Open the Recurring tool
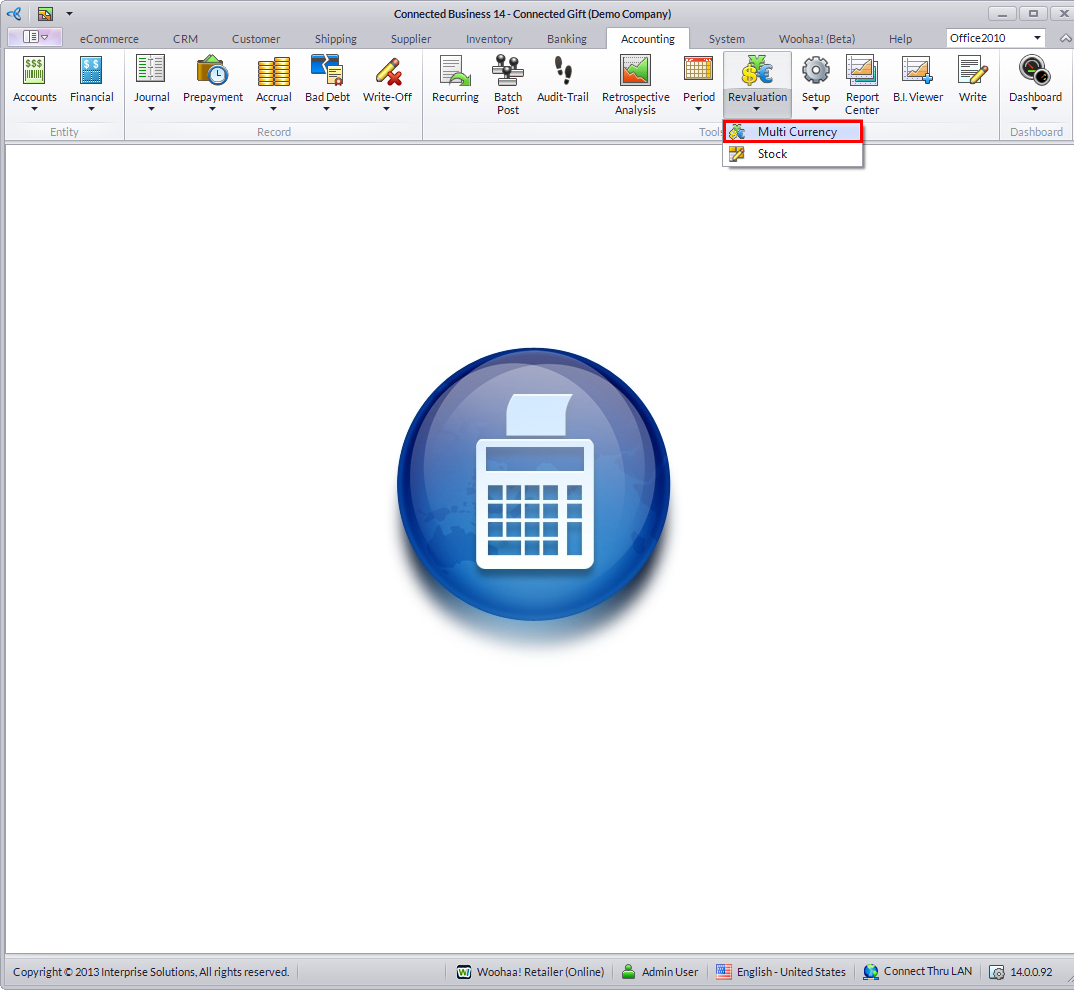The image size is (1074, 990). [455, 71]
